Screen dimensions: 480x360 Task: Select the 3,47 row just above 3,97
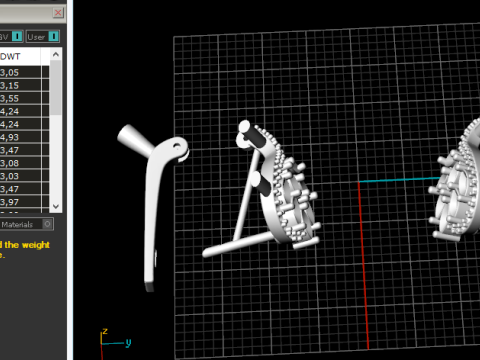24,189
